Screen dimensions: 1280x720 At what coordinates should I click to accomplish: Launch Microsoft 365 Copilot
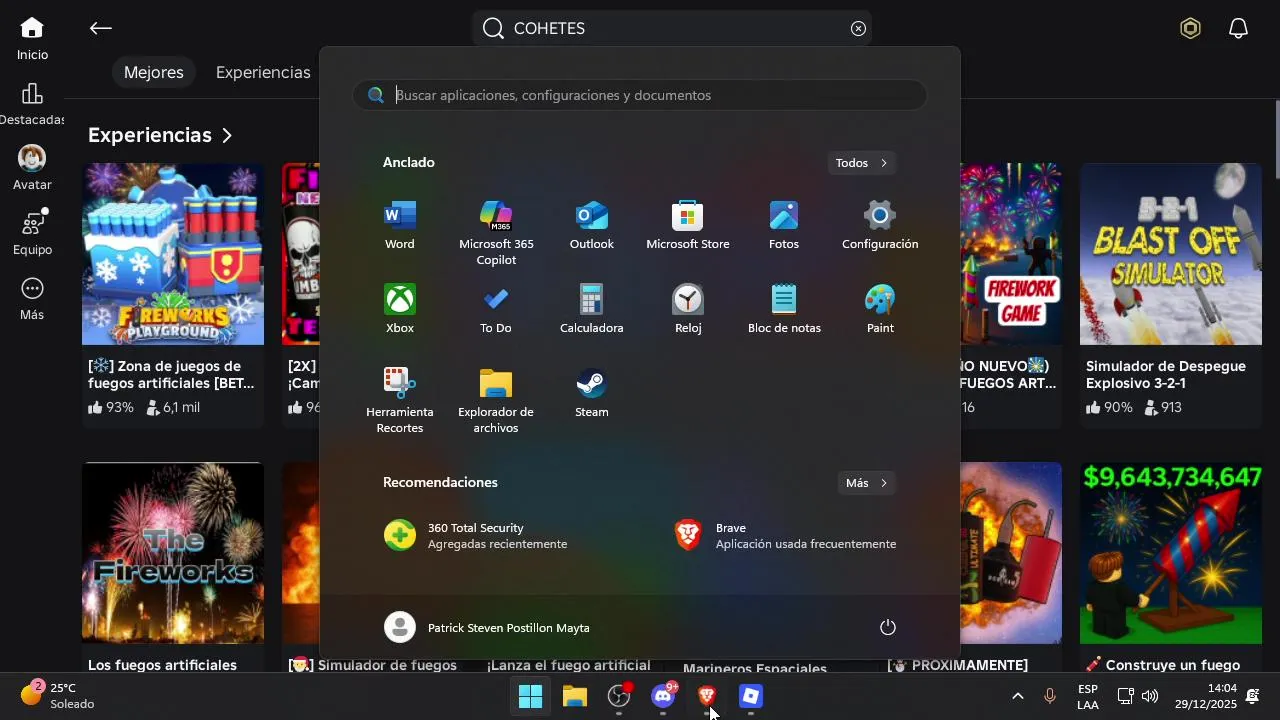[x=496, y=234]
